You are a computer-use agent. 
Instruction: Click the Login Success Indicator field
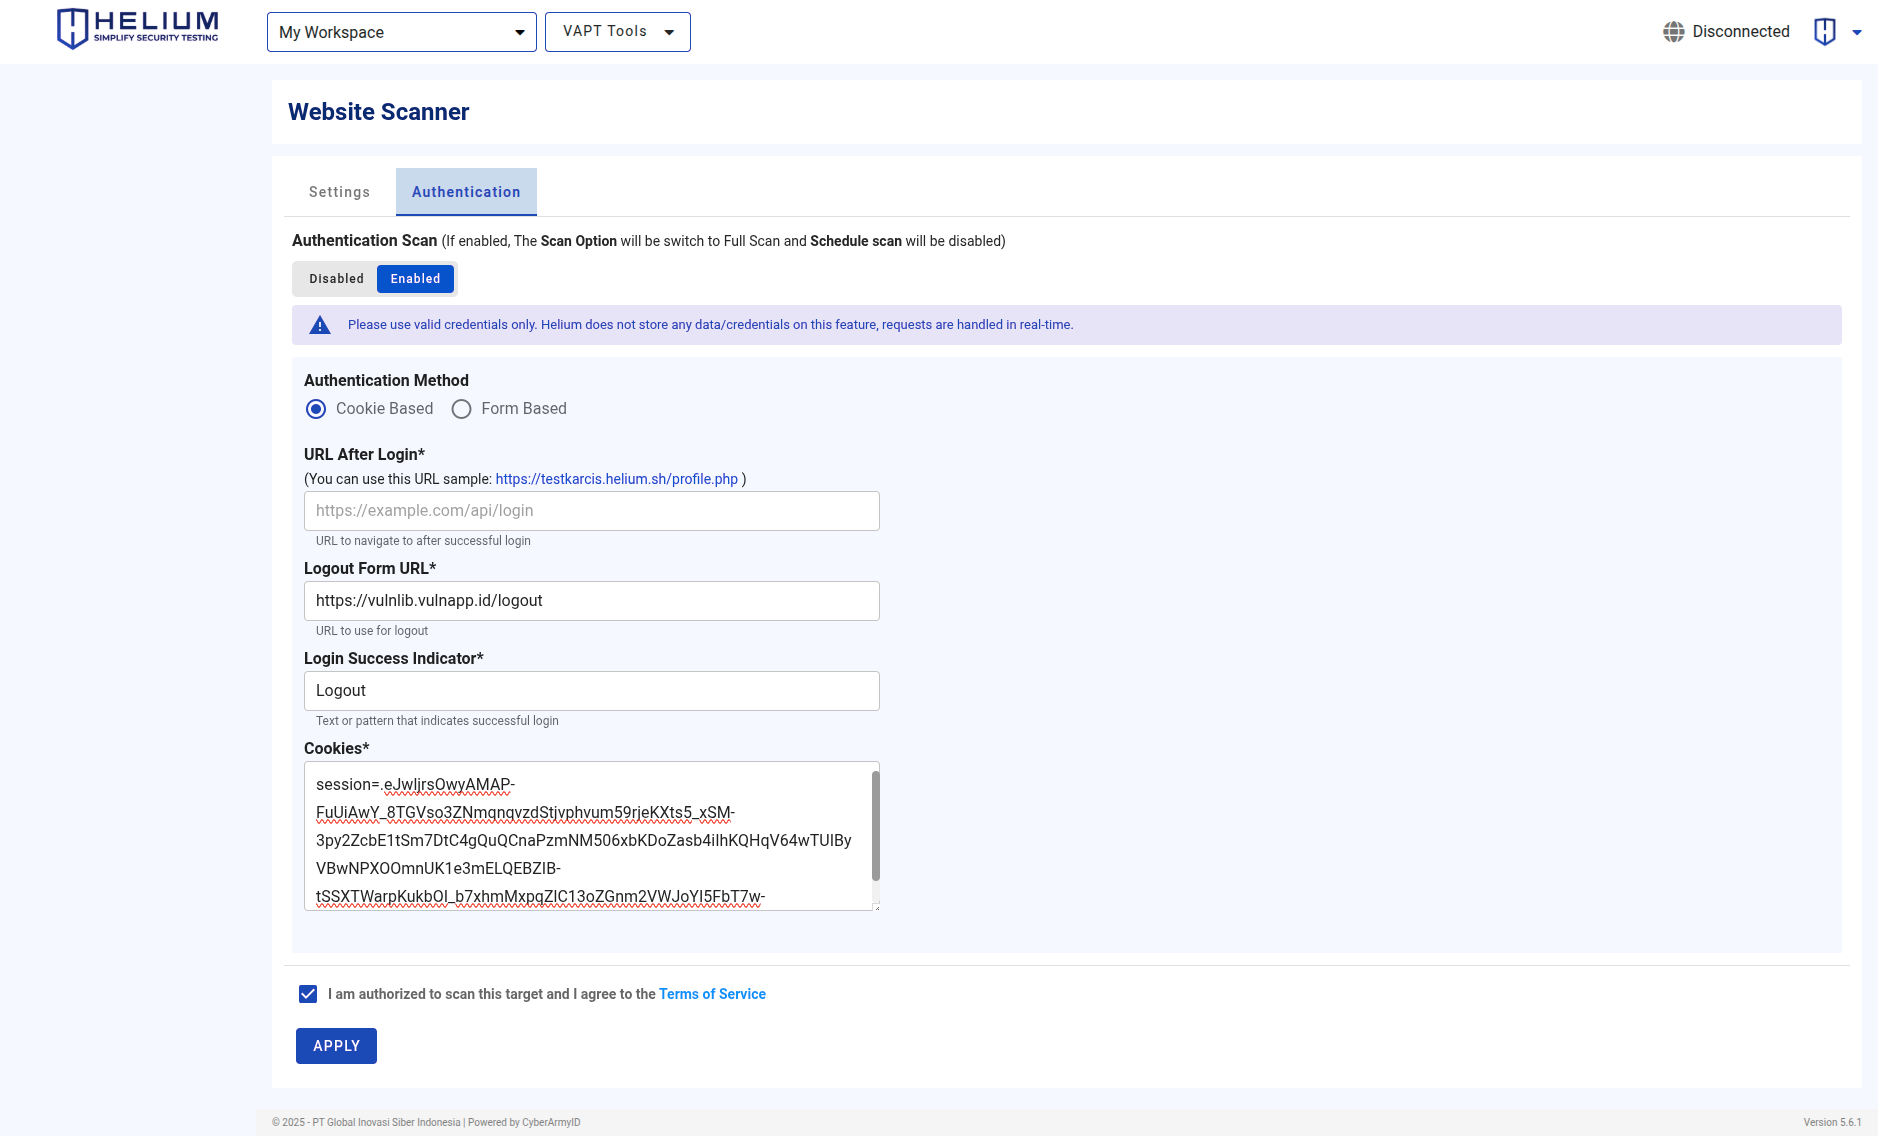coord(591,691)
